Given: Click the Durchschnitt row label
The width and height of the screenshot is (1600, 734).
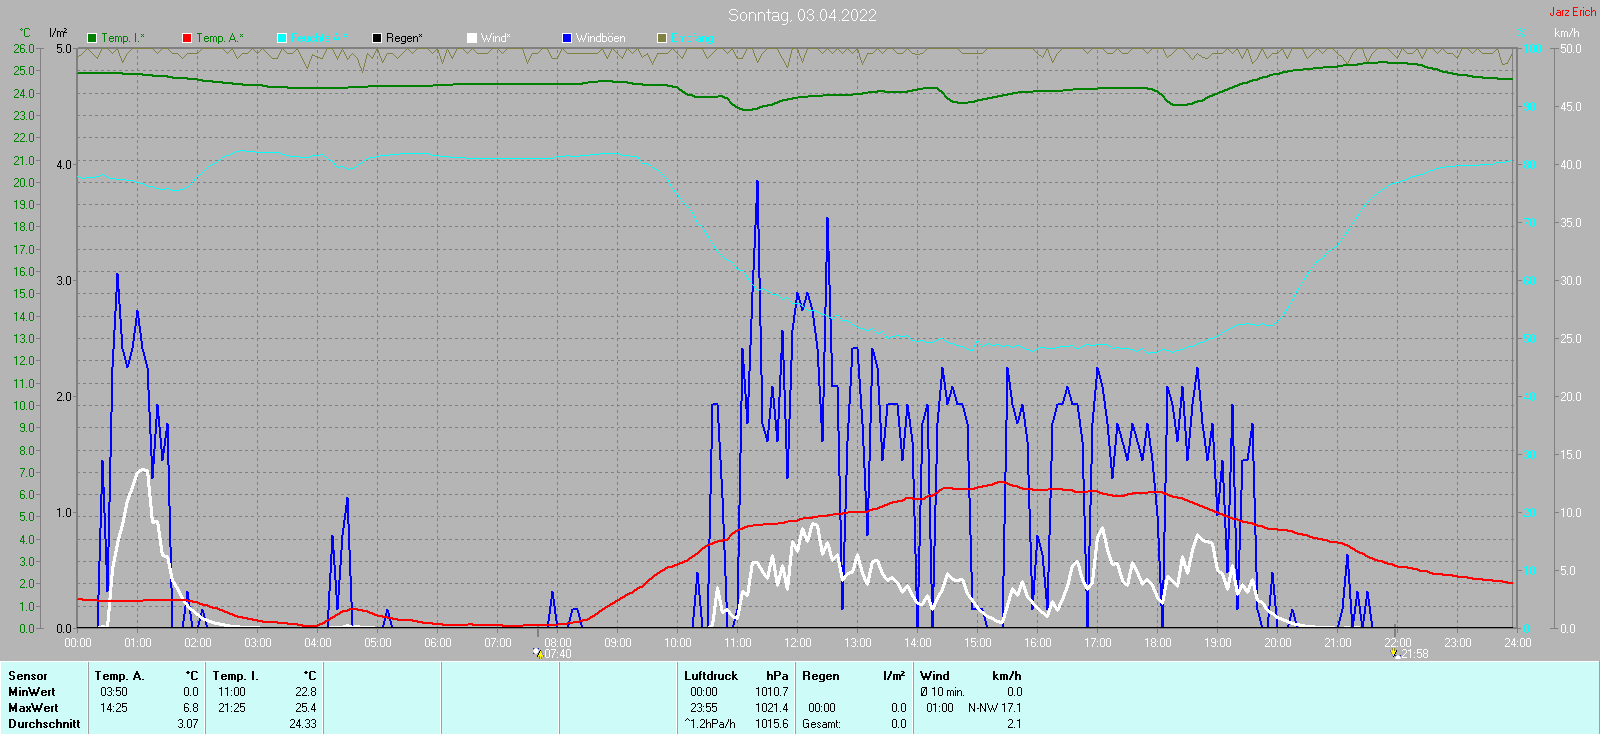Looking at the screenshot, I should click(44, 724).
